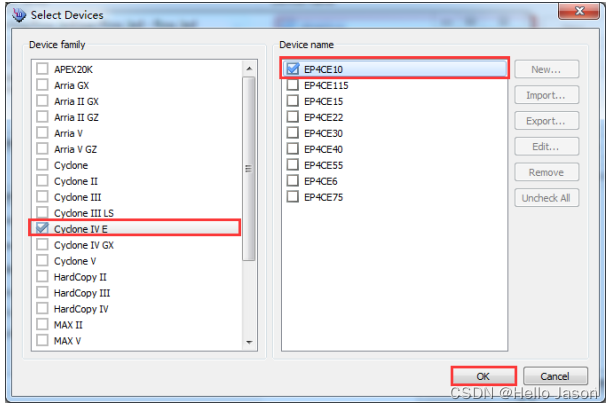Click the device family scrollbar thumb
The height and width of the screenshot is (409, 612).
pos(249,169)
